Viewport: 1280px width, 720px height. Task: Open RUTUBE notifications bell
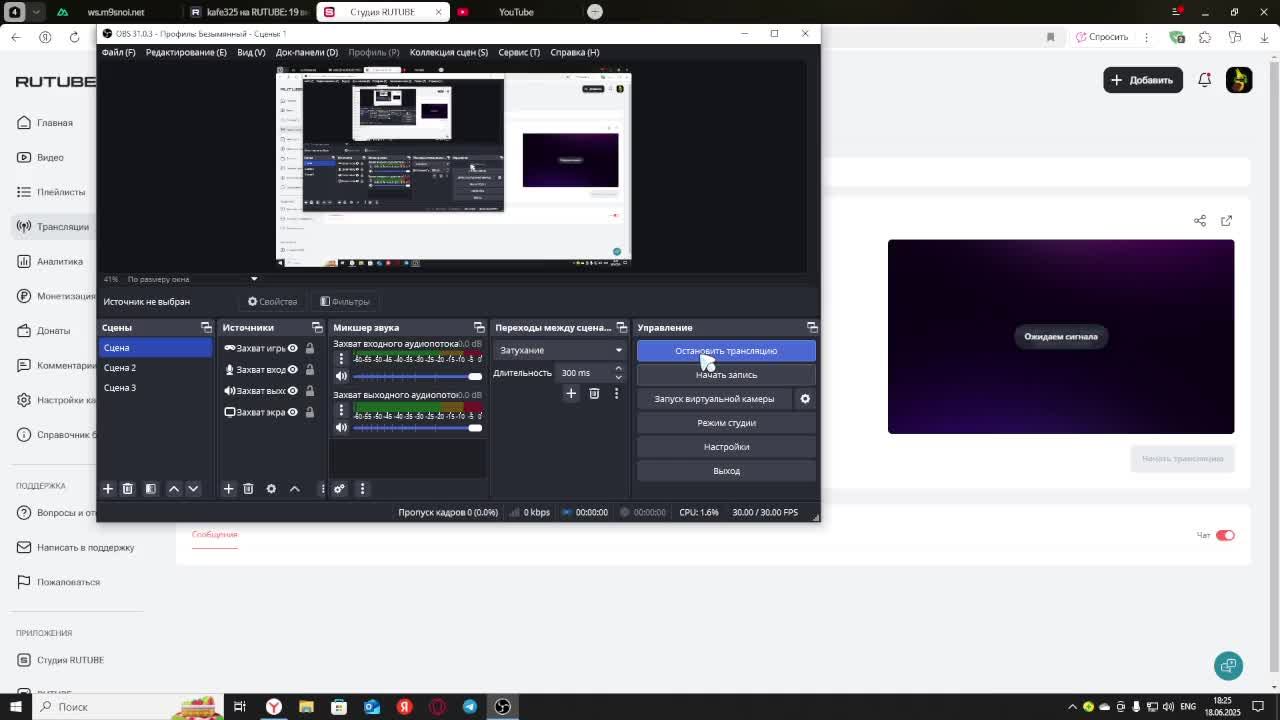click(x=1204, y=80)
